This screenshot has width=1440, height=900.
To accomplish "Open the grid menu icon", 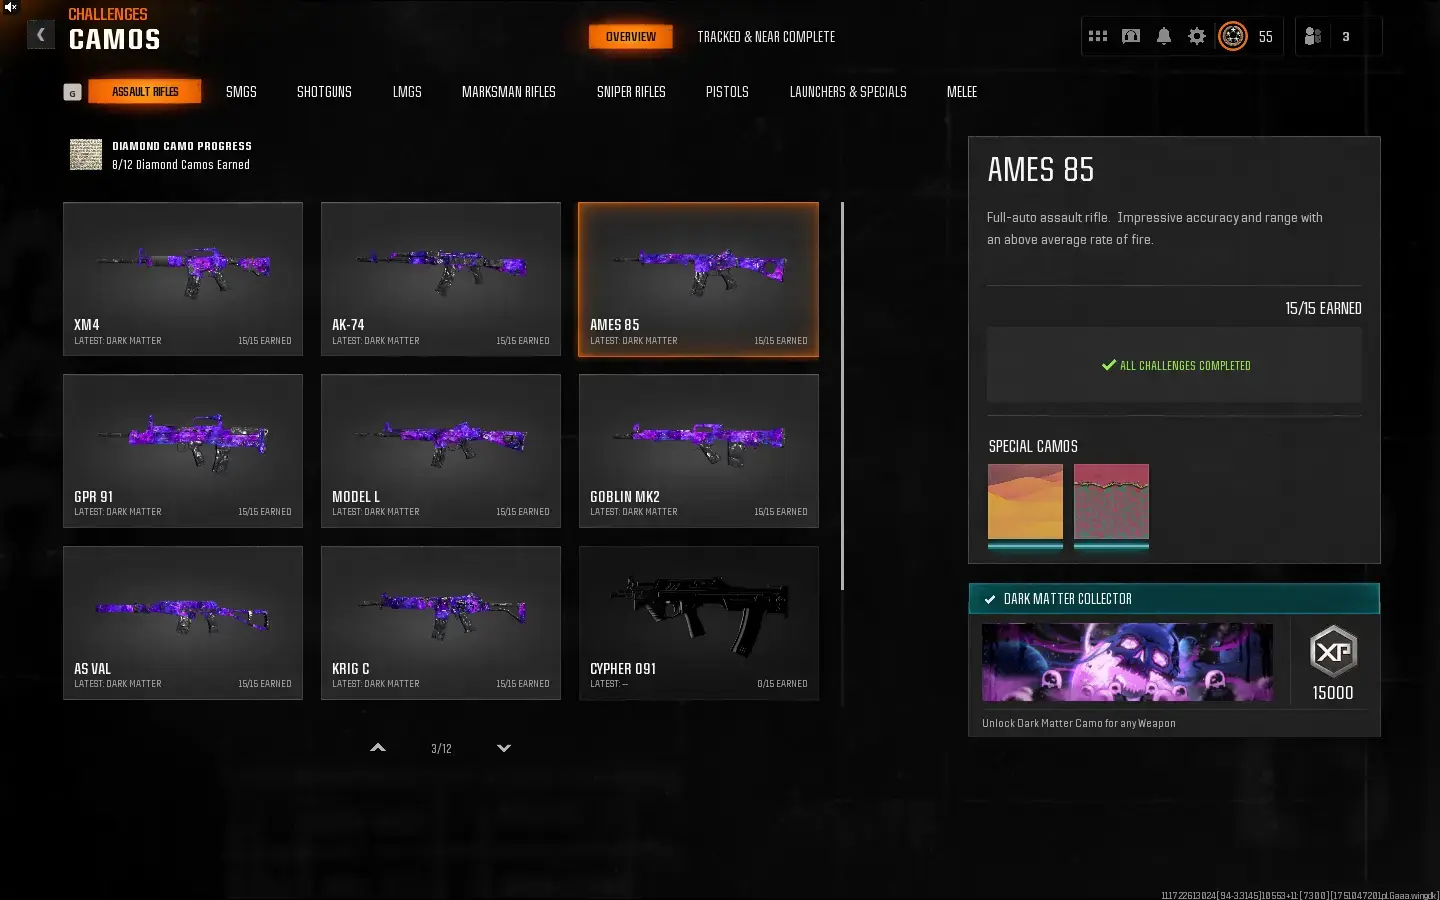I will pos(1098,36).
